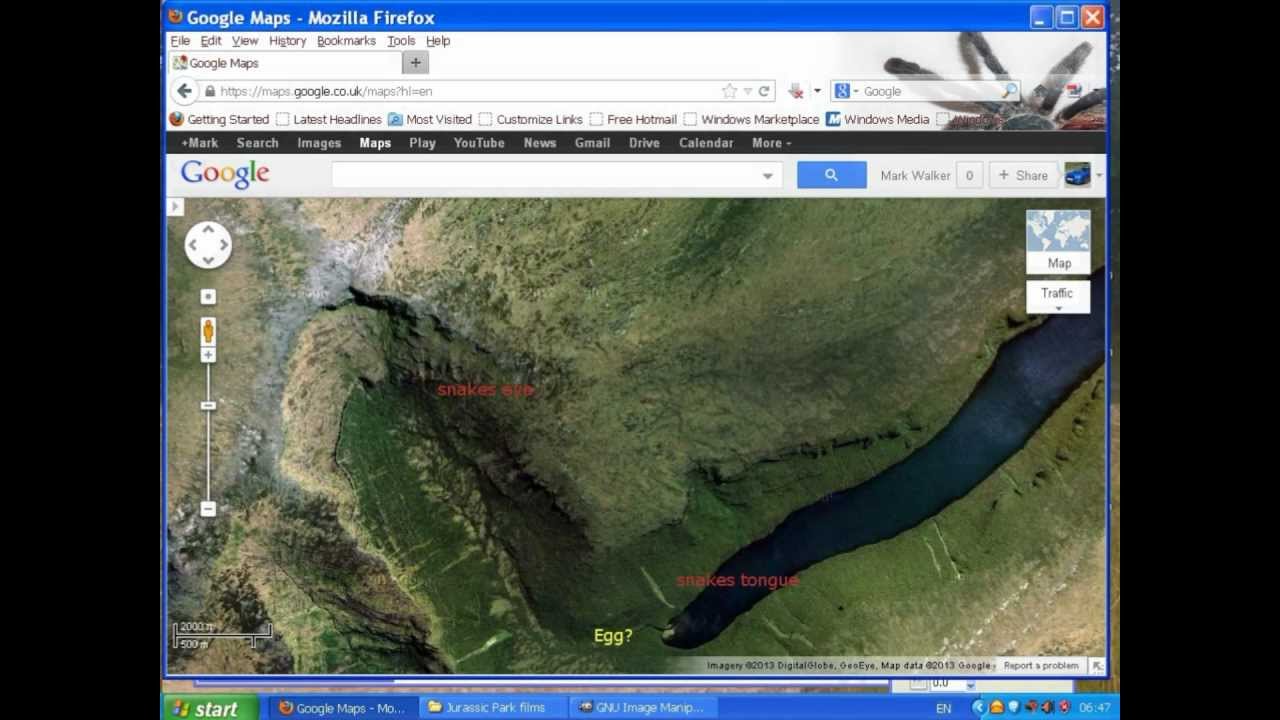Click the Firefox icon beside Getting Started bookmark

point(177,119)
